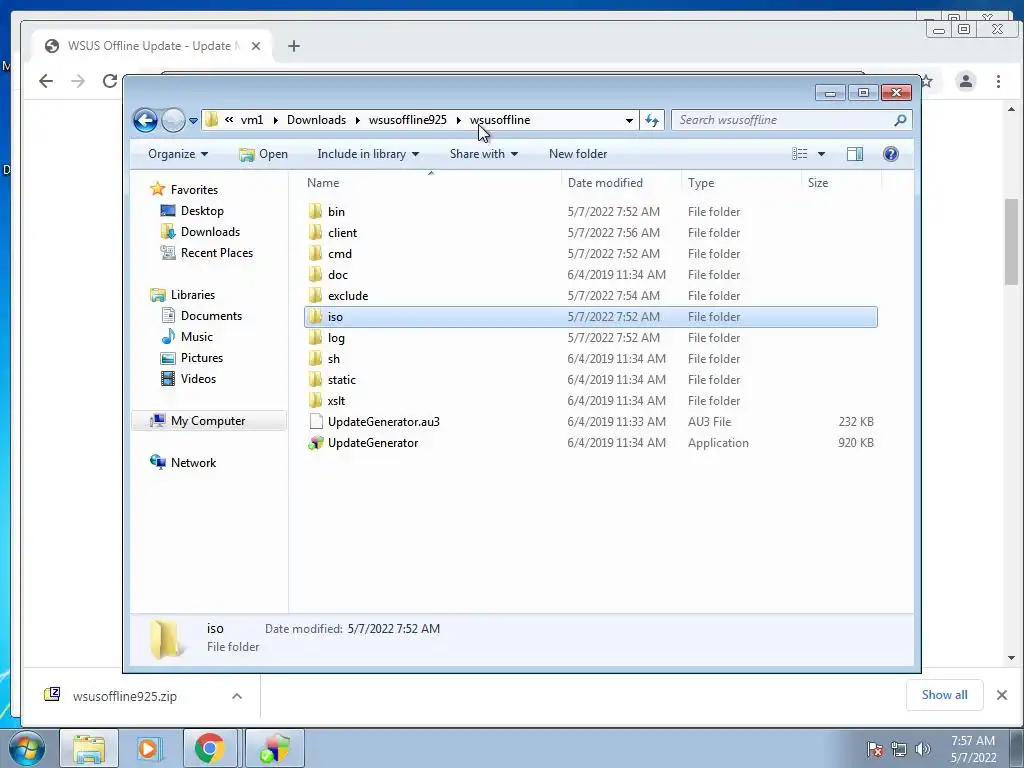Click the Explorer help icon
This screenshot has height=768, width=1024.
point(890,154)
